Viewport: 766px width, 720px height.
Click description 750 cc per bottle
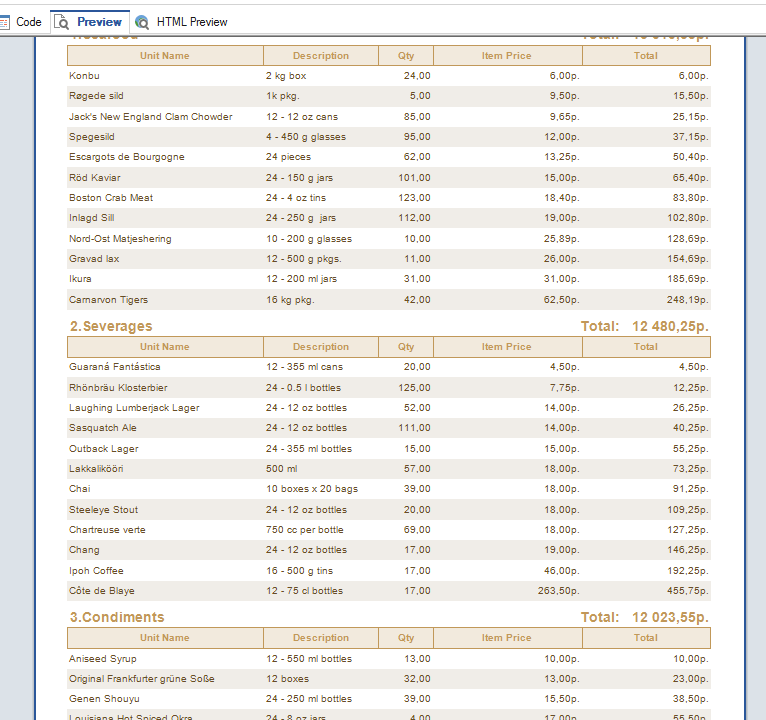305,530
